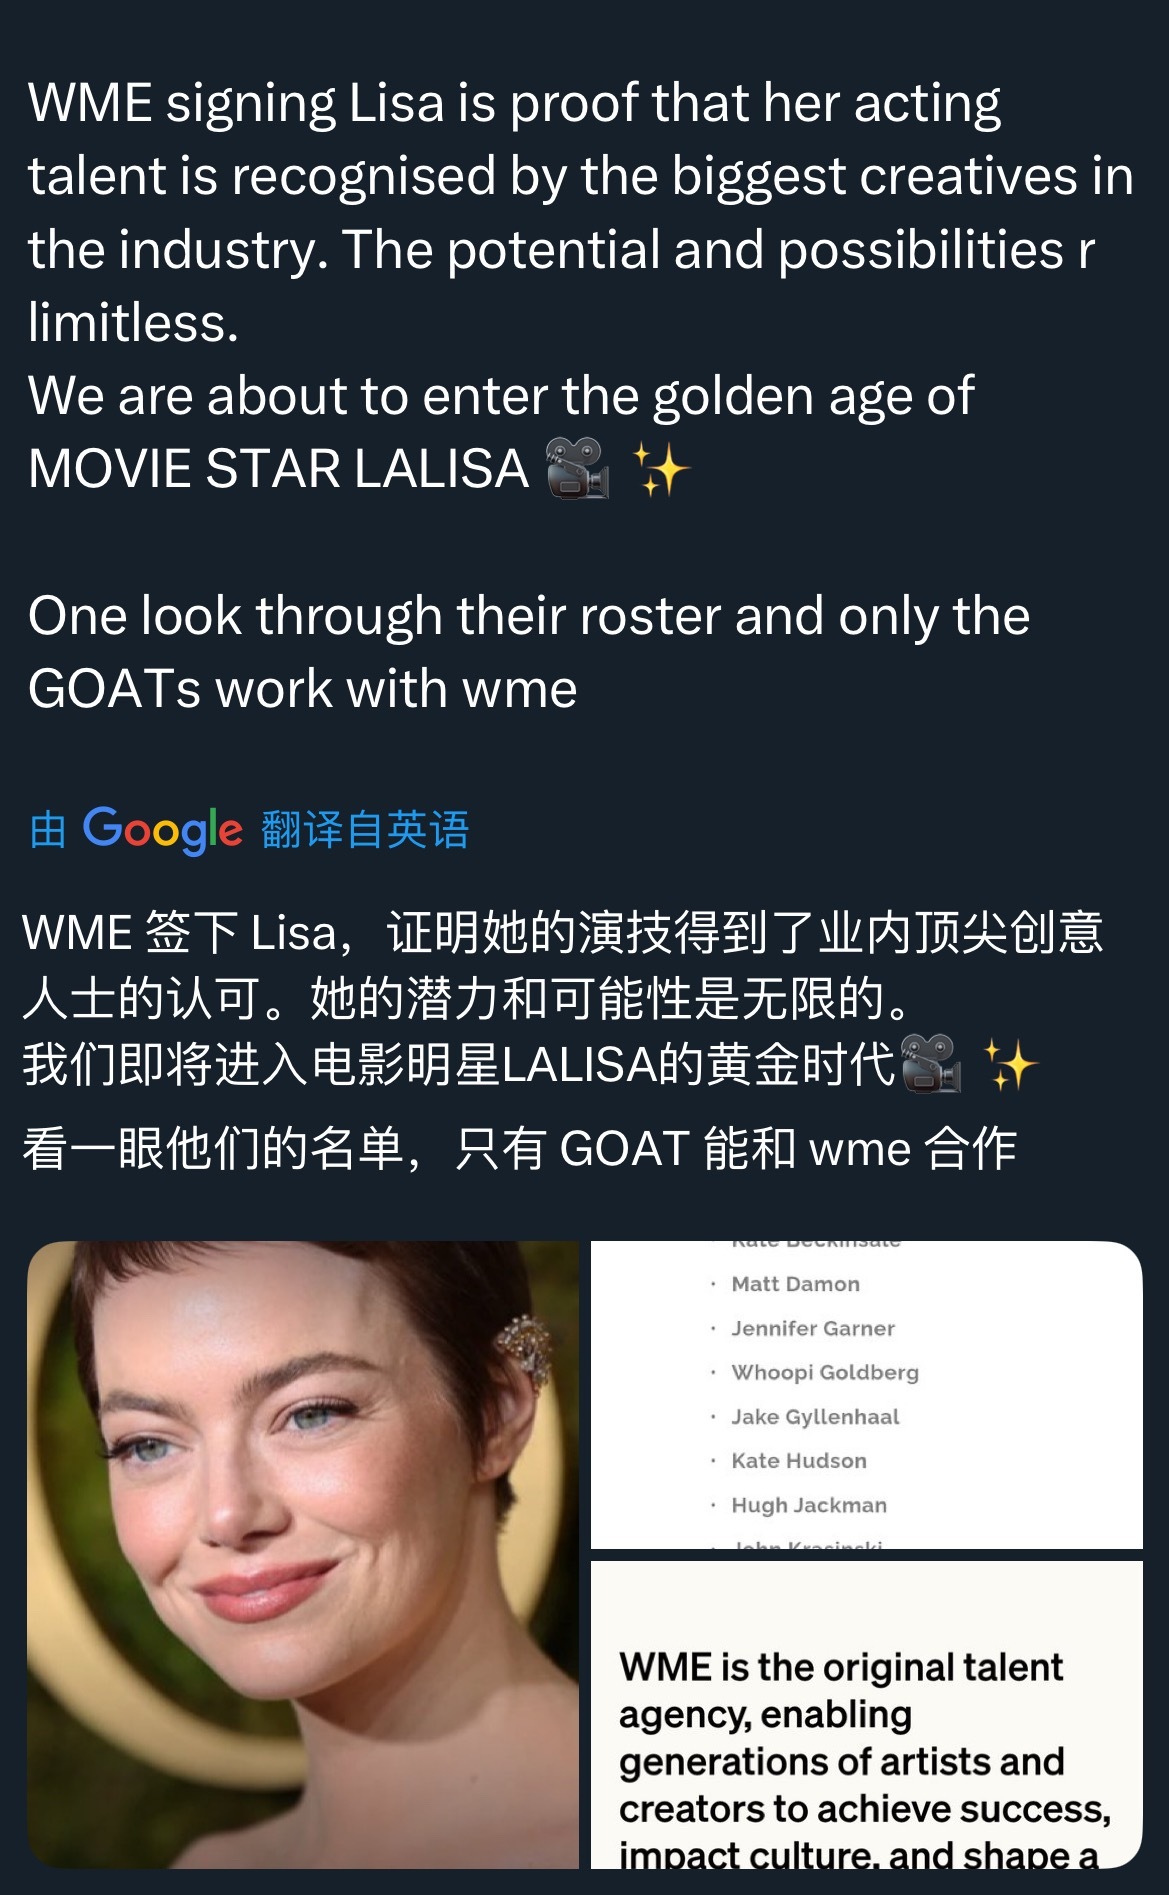Screen dimensions: 1169x1895
Task: Click the name Kate Hudson in roster
Action: pyautogui.click(x=799, y=1460)
